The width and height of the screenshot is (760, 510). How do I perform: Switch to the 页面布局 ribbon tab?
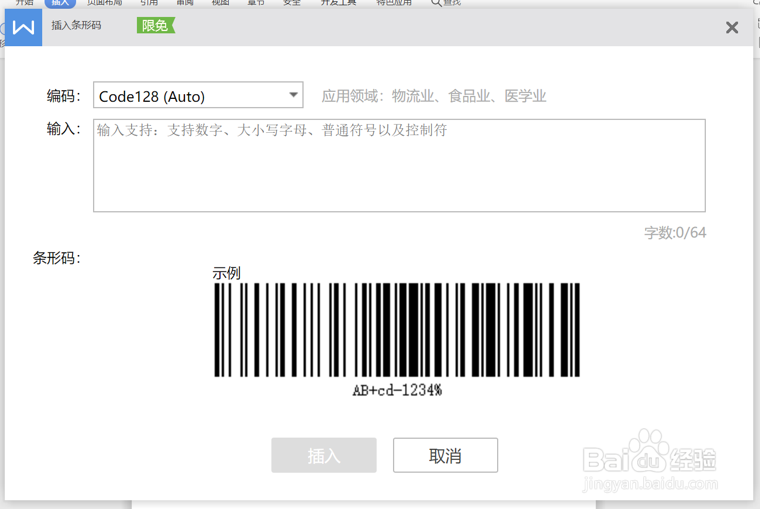coord(105,2)
